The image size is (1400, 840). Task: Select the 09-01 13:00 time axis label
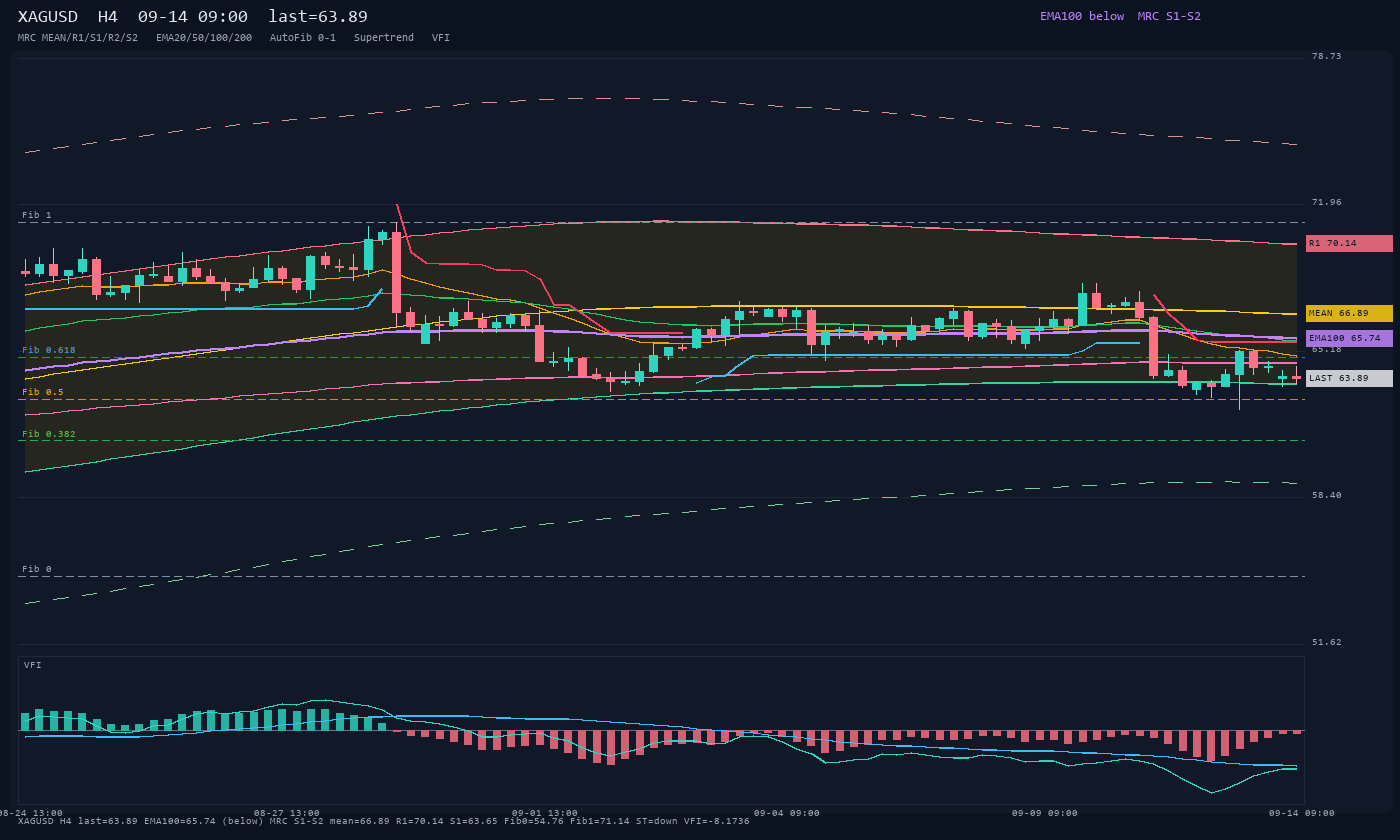click(545, 813)
